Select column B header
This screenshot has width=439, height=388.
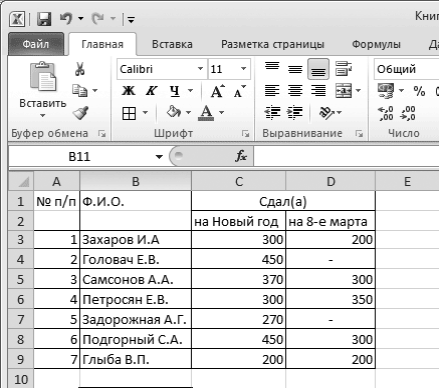click(136, 182)
